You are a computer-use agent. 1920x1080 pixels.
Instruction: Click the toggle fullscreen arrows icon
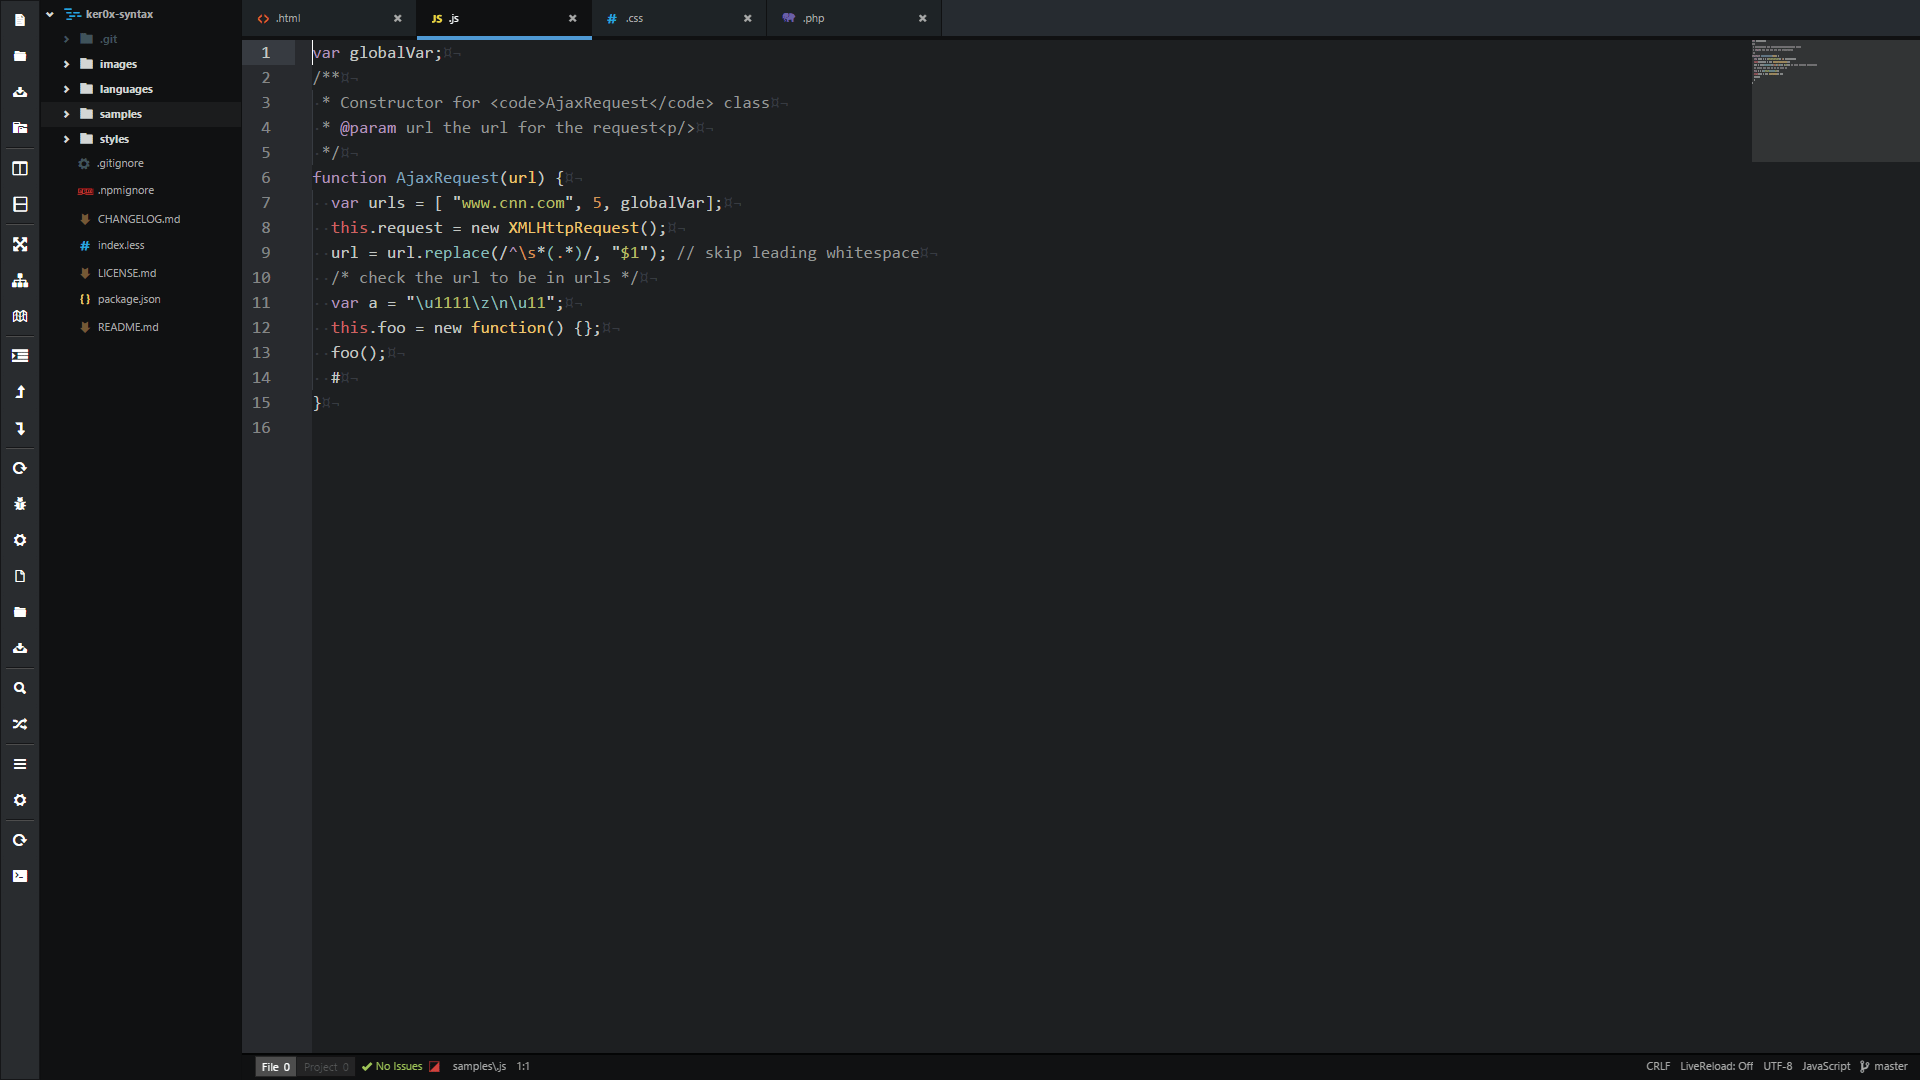19,244
